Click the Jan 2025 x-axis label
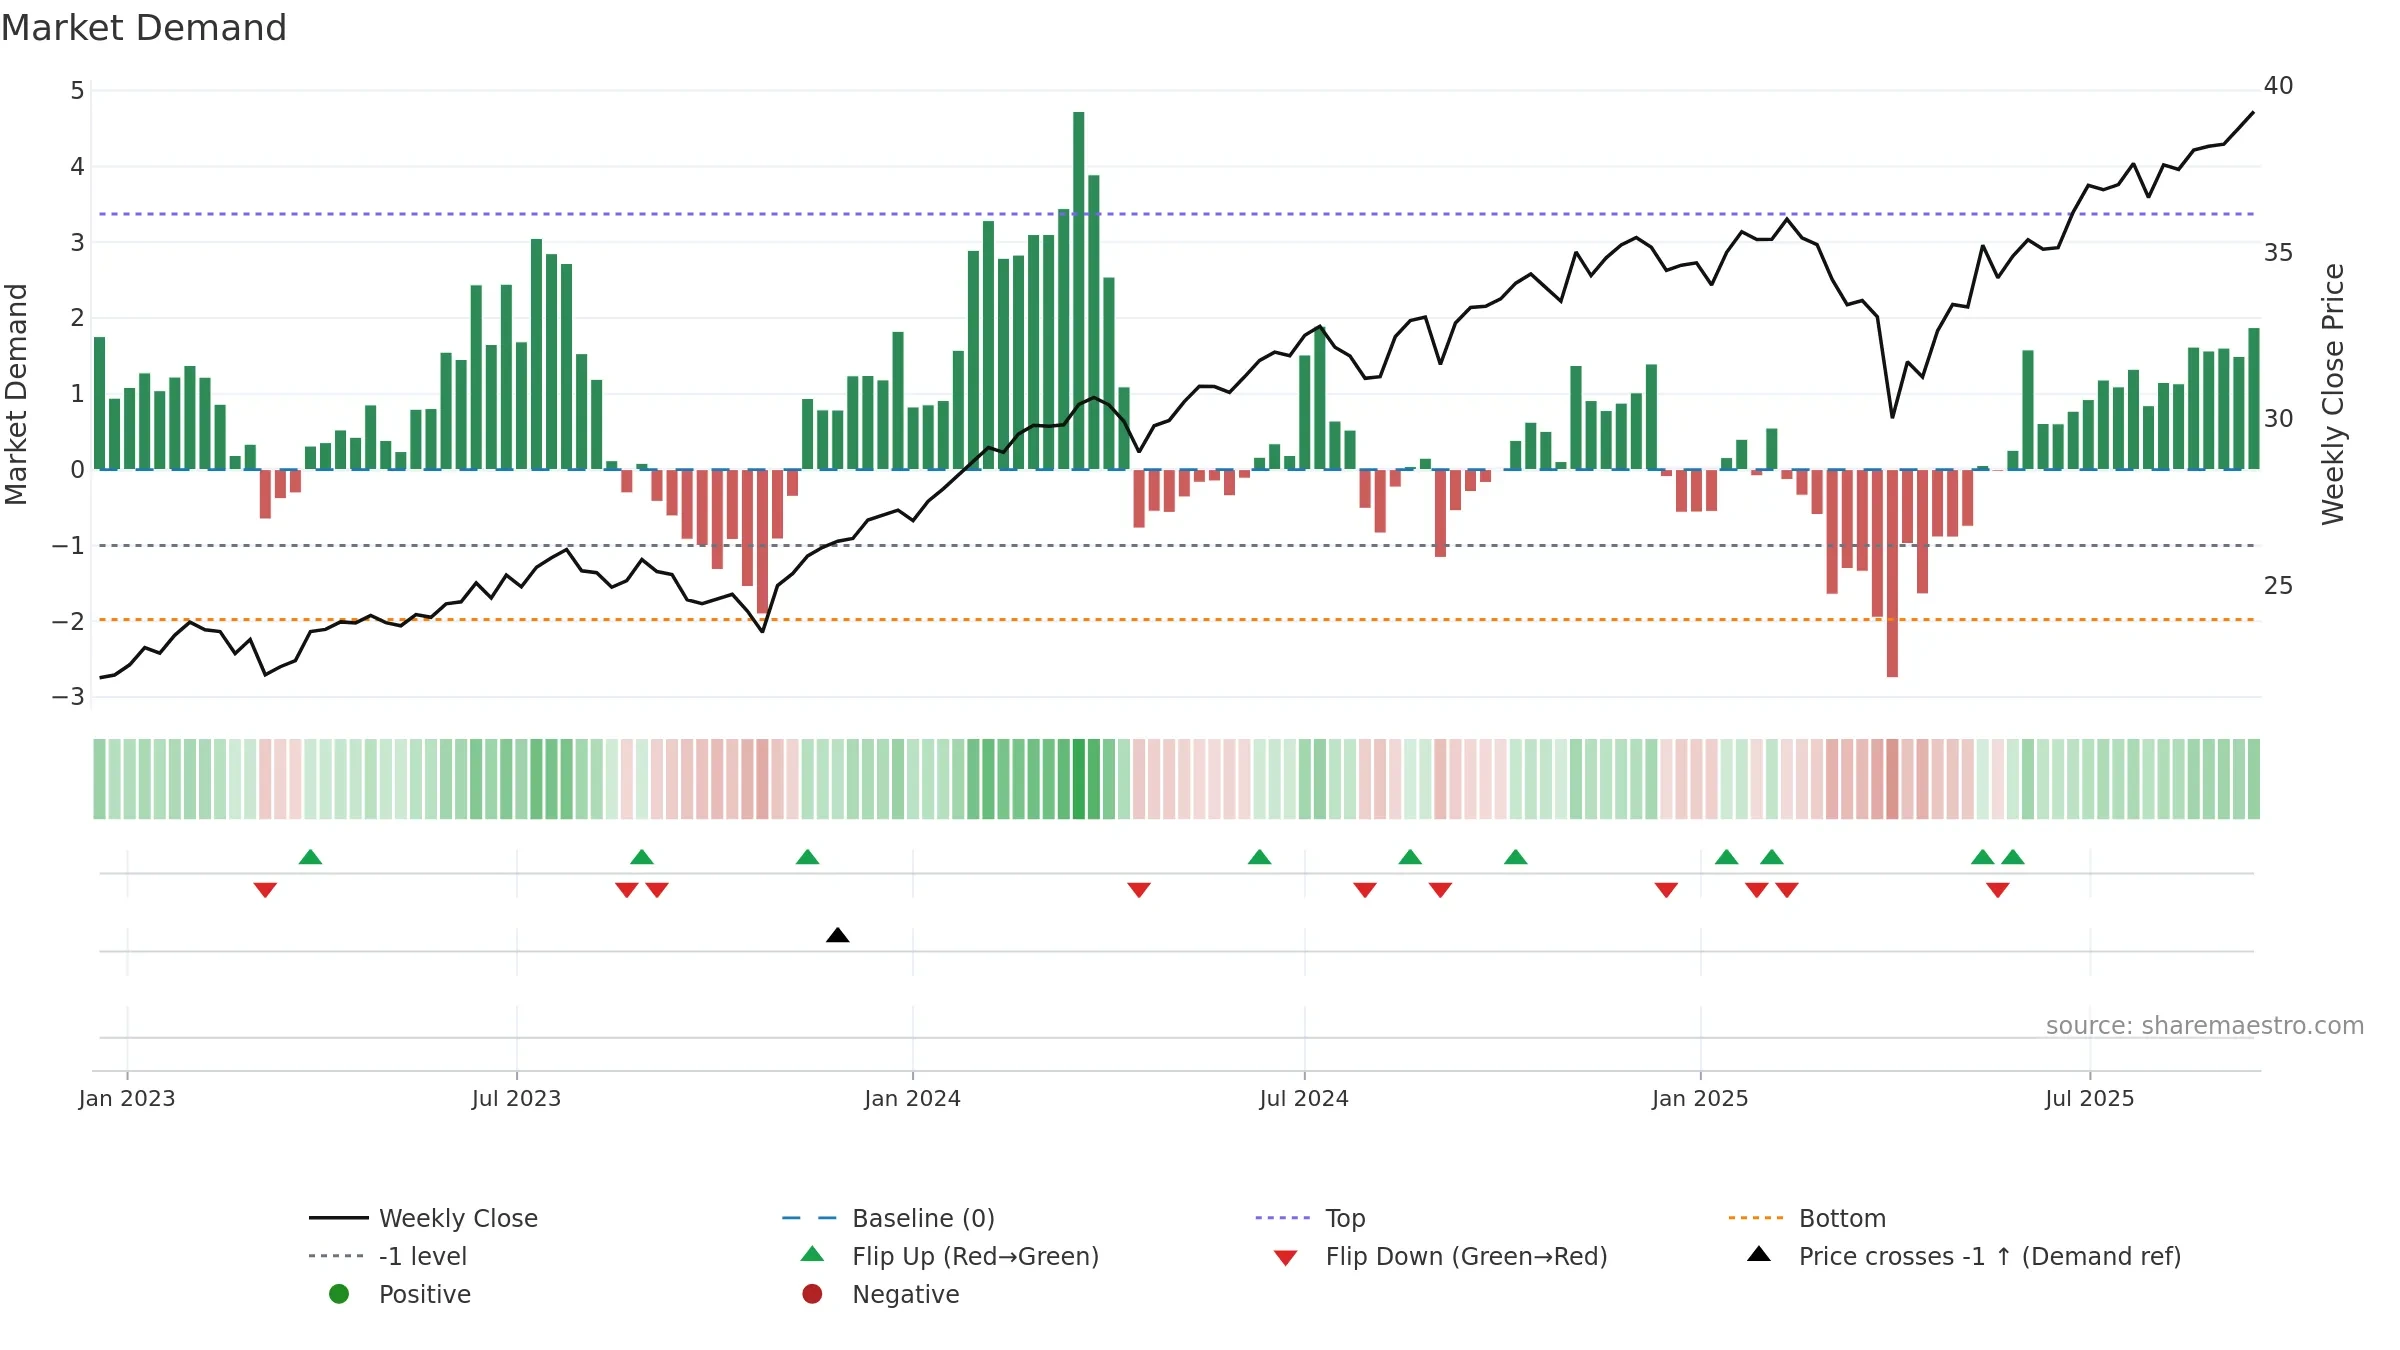The image size is (2400, 1350). [1700, 1098]
